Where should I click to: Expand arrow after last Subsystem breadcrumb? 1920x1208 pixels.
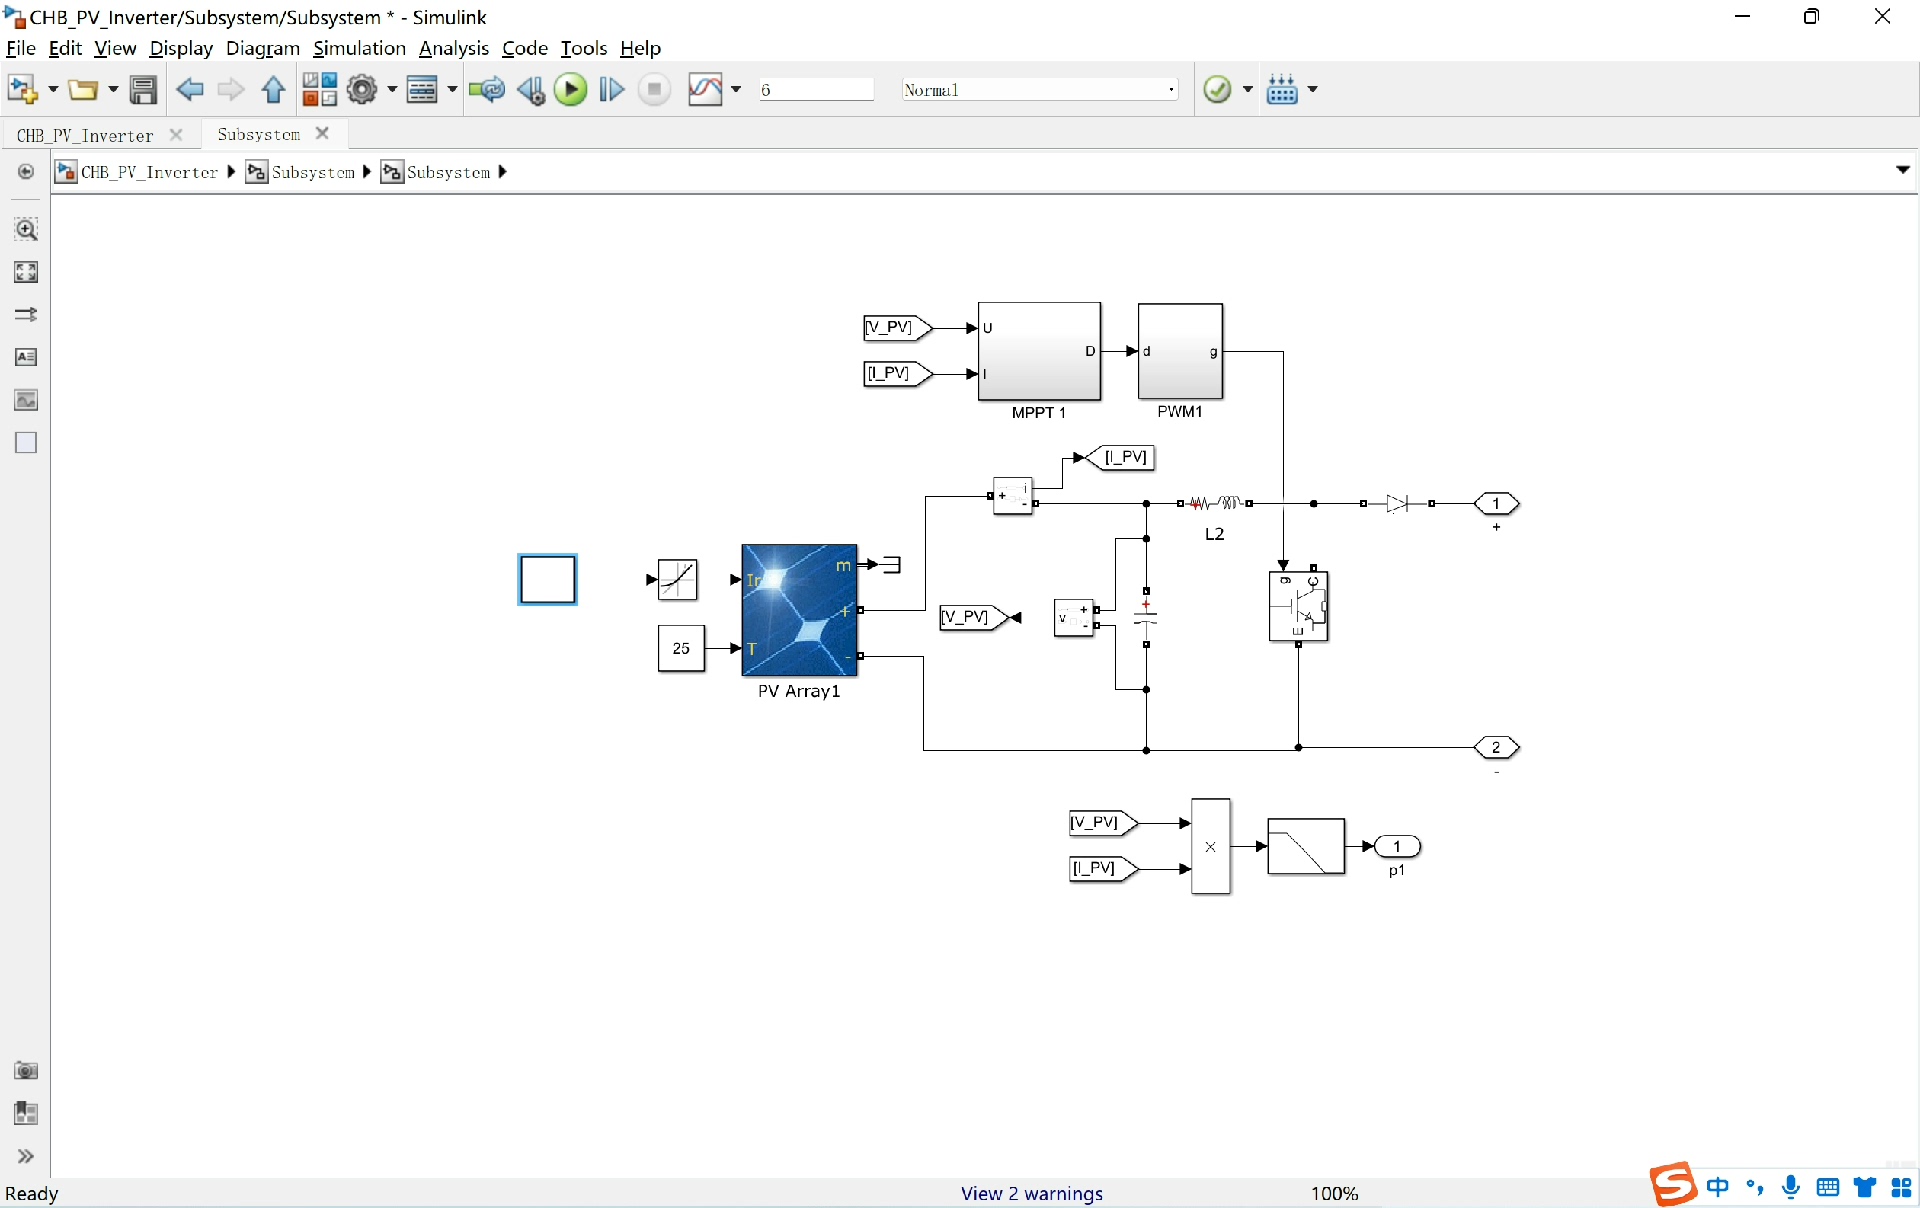tap(503, 172)
